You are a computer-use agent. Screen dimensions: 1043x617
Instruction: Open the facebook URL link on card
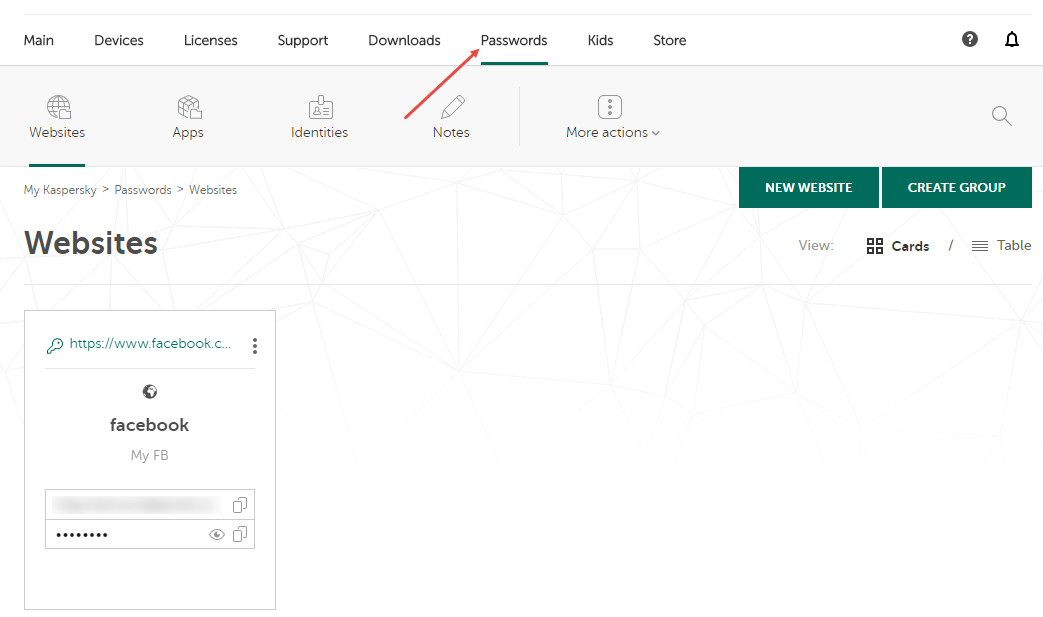[150, 344]
